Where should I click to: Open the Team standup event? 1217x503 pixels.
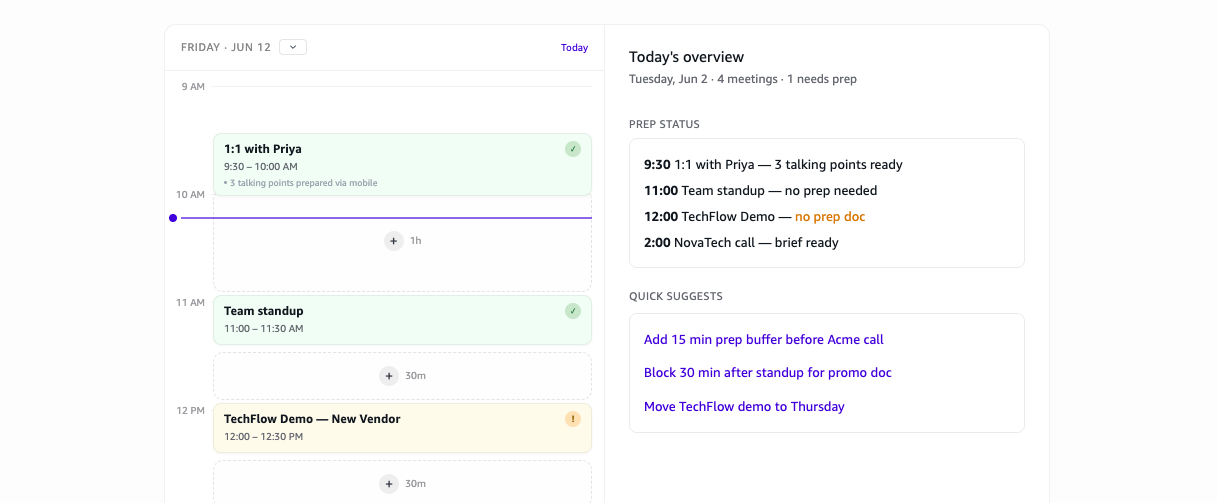pos(402,320)
